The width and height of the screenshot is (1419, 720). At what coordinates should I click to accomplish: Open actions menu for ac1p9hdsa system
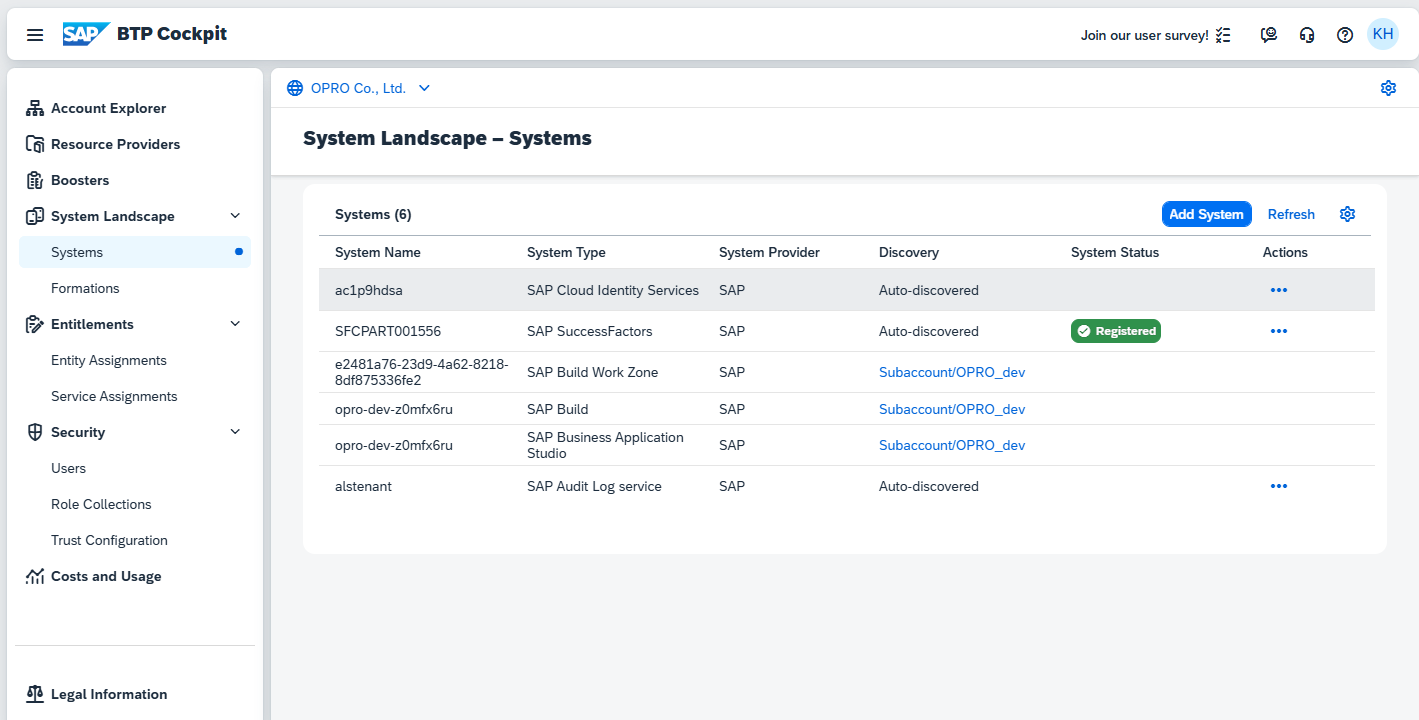tap(1278, 290)
